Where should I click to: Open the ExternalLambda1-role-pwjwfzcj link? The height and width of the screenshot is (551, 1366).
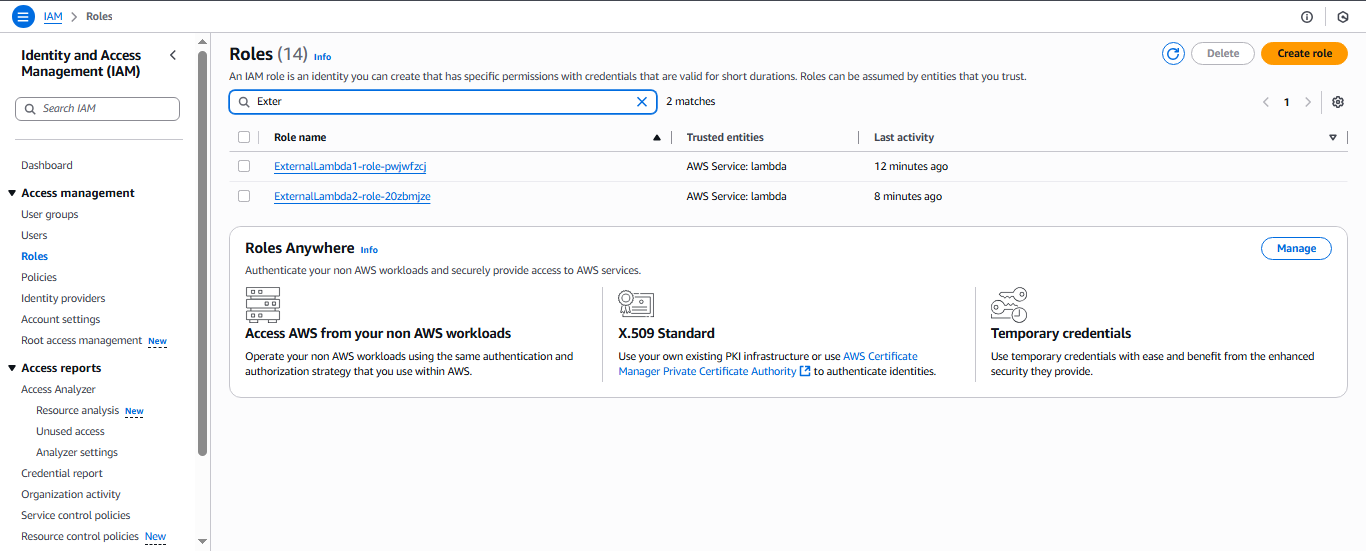tap(350, 166)
